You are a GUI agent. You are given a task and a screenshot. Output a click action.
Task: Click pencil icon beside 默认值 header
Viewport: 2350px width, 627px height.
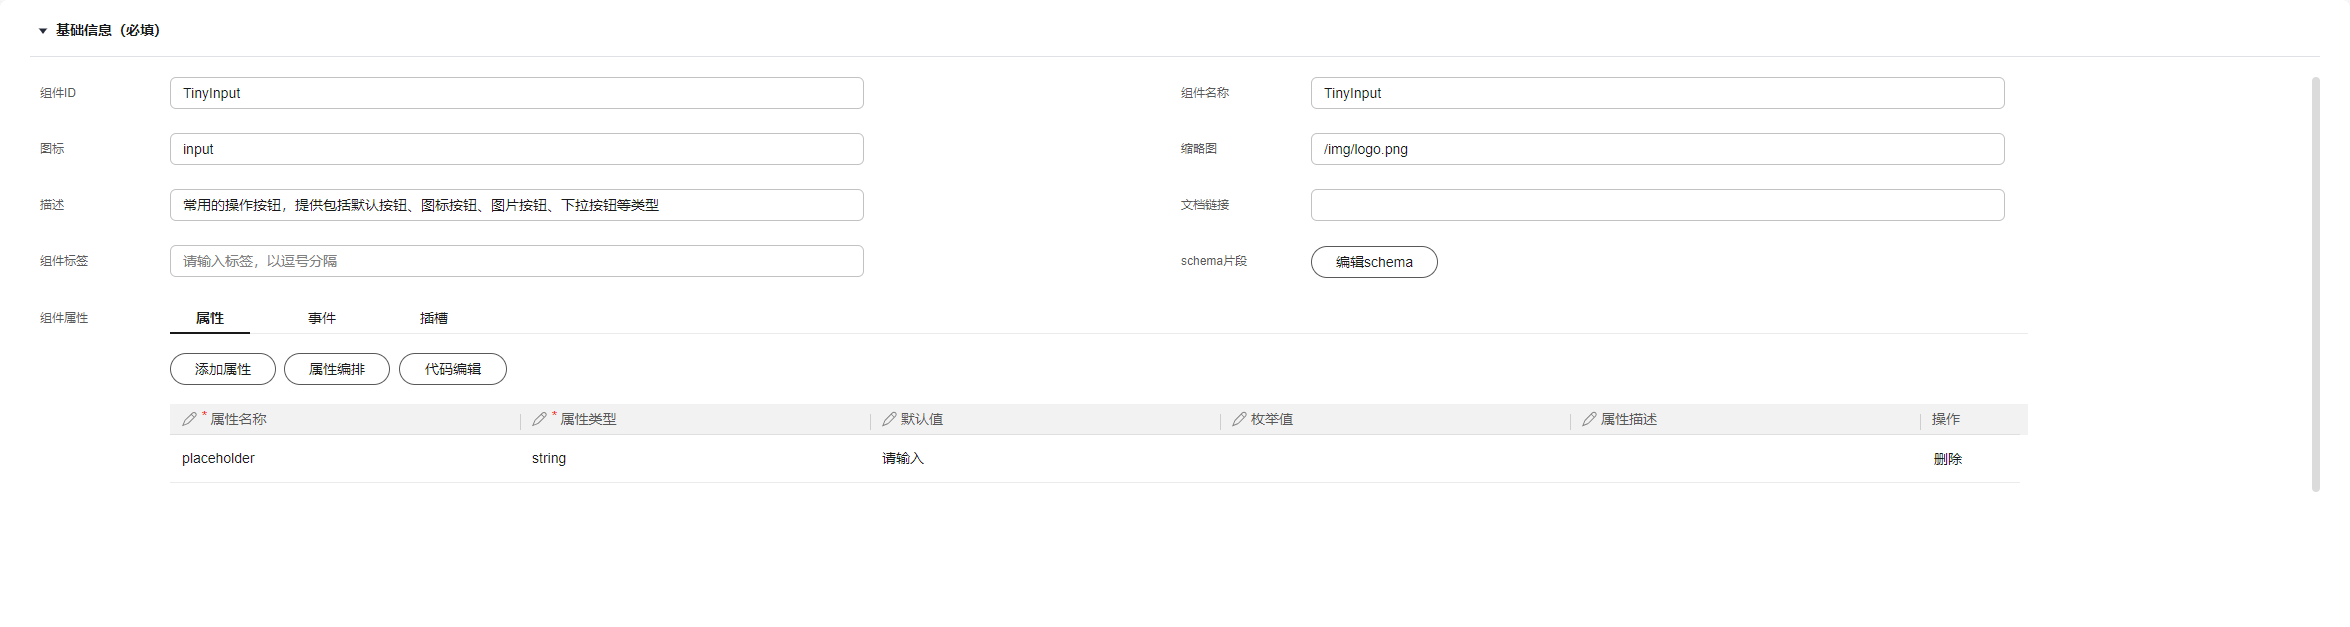[889, 419]
